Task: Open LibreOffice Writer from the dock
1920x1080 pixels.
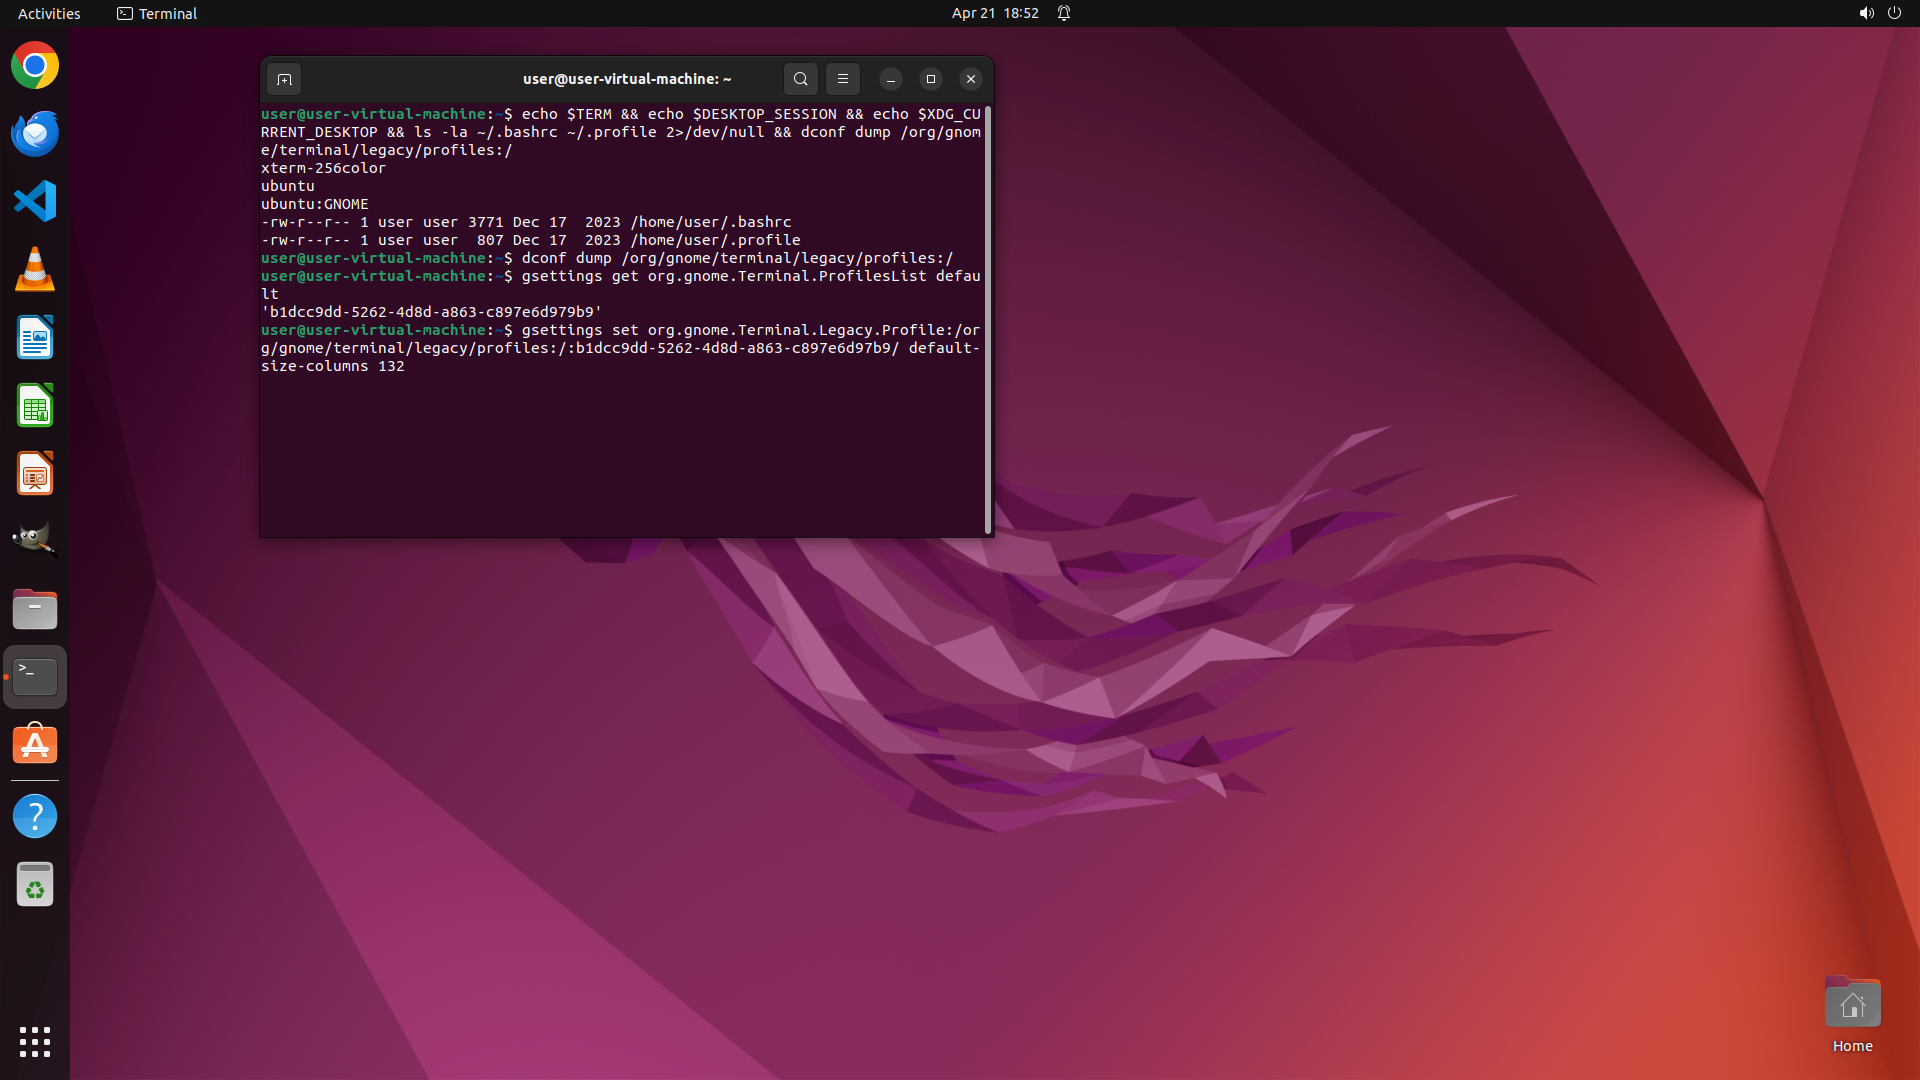Action: point(35,338)
